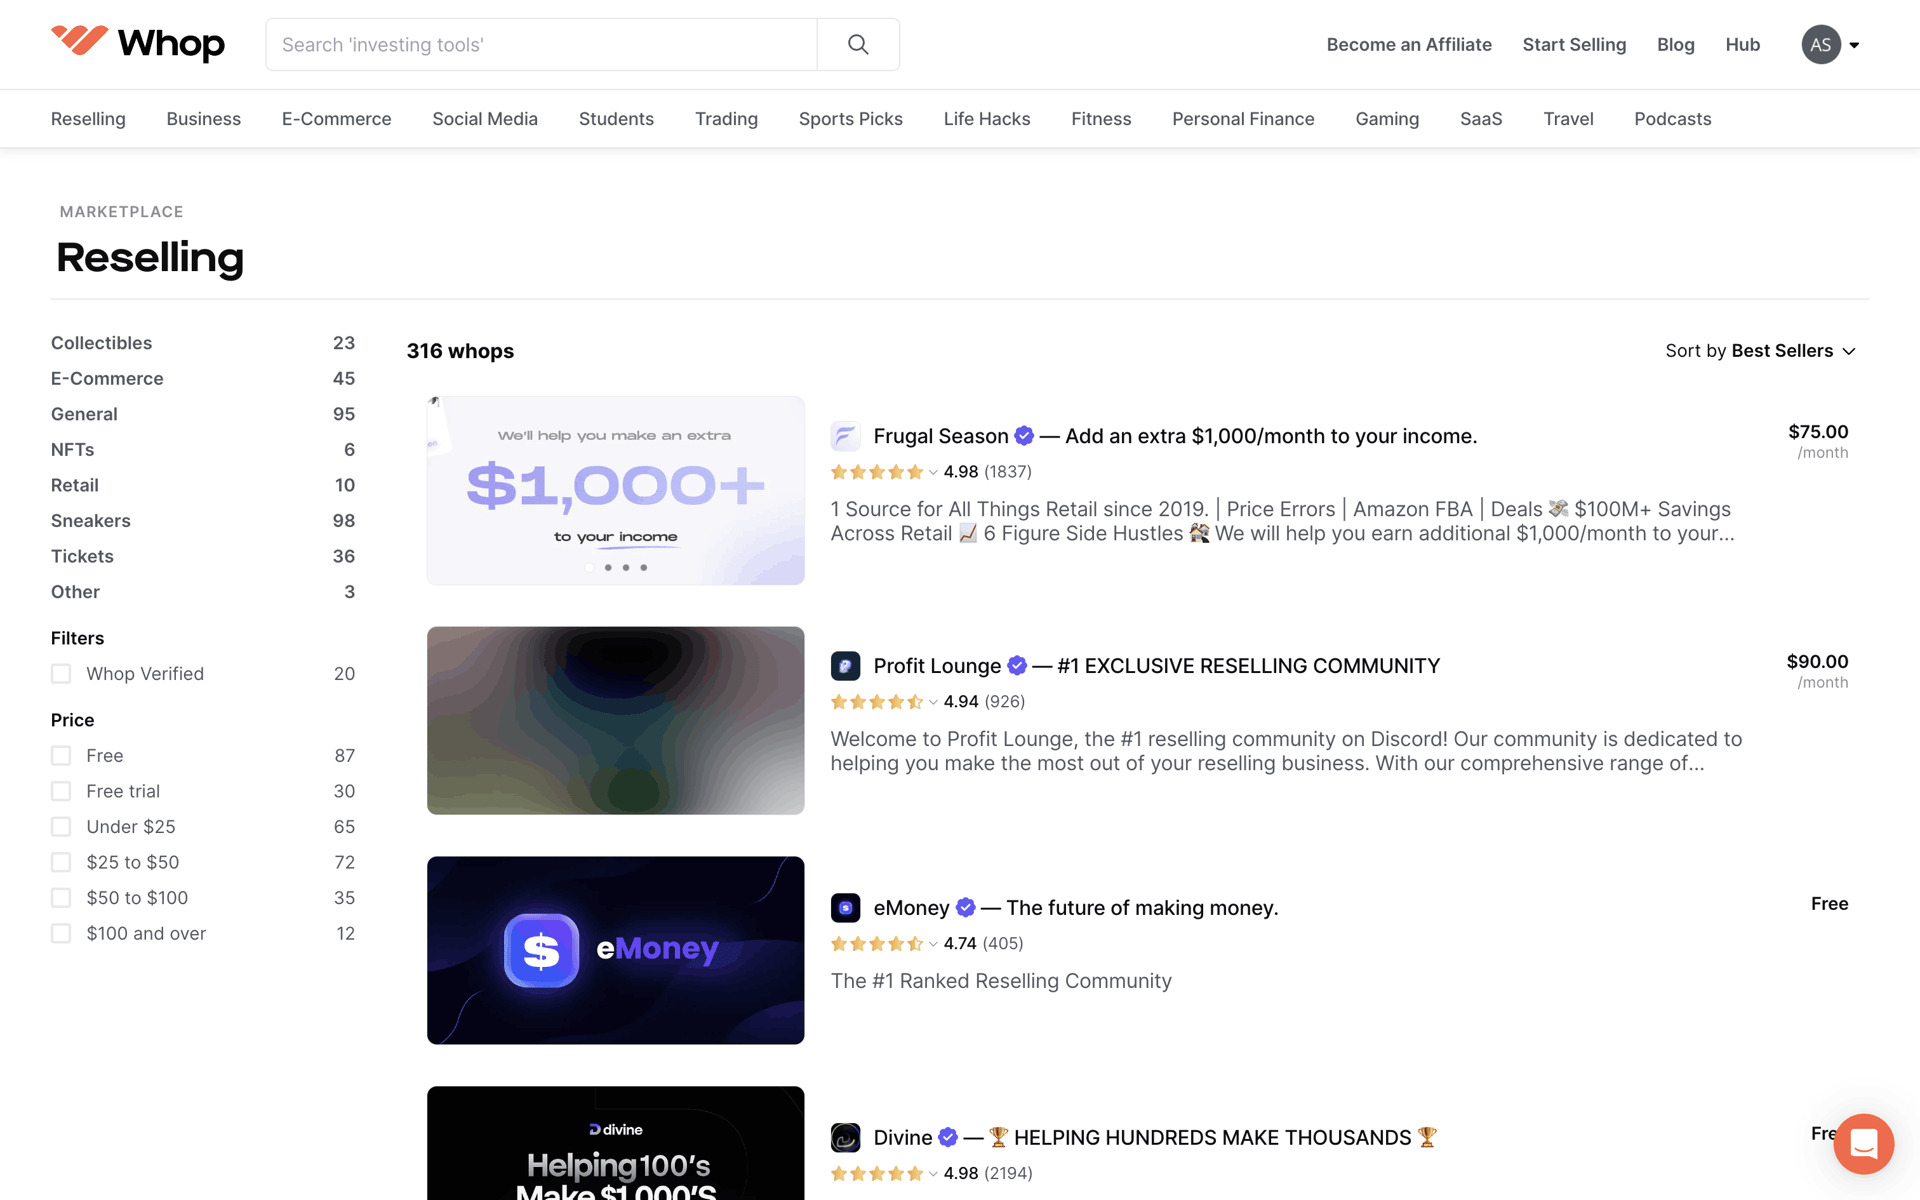This screenshot has width=1920, height=1200.
Task: Expand the account menu caret
Action: [1854, 45]
